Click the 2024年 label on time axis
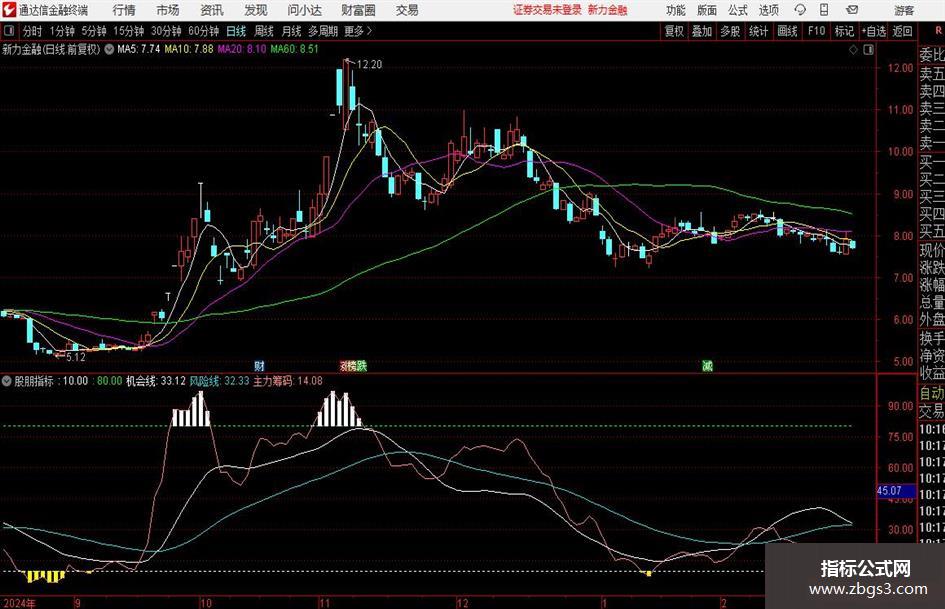 tap(19, 603)
